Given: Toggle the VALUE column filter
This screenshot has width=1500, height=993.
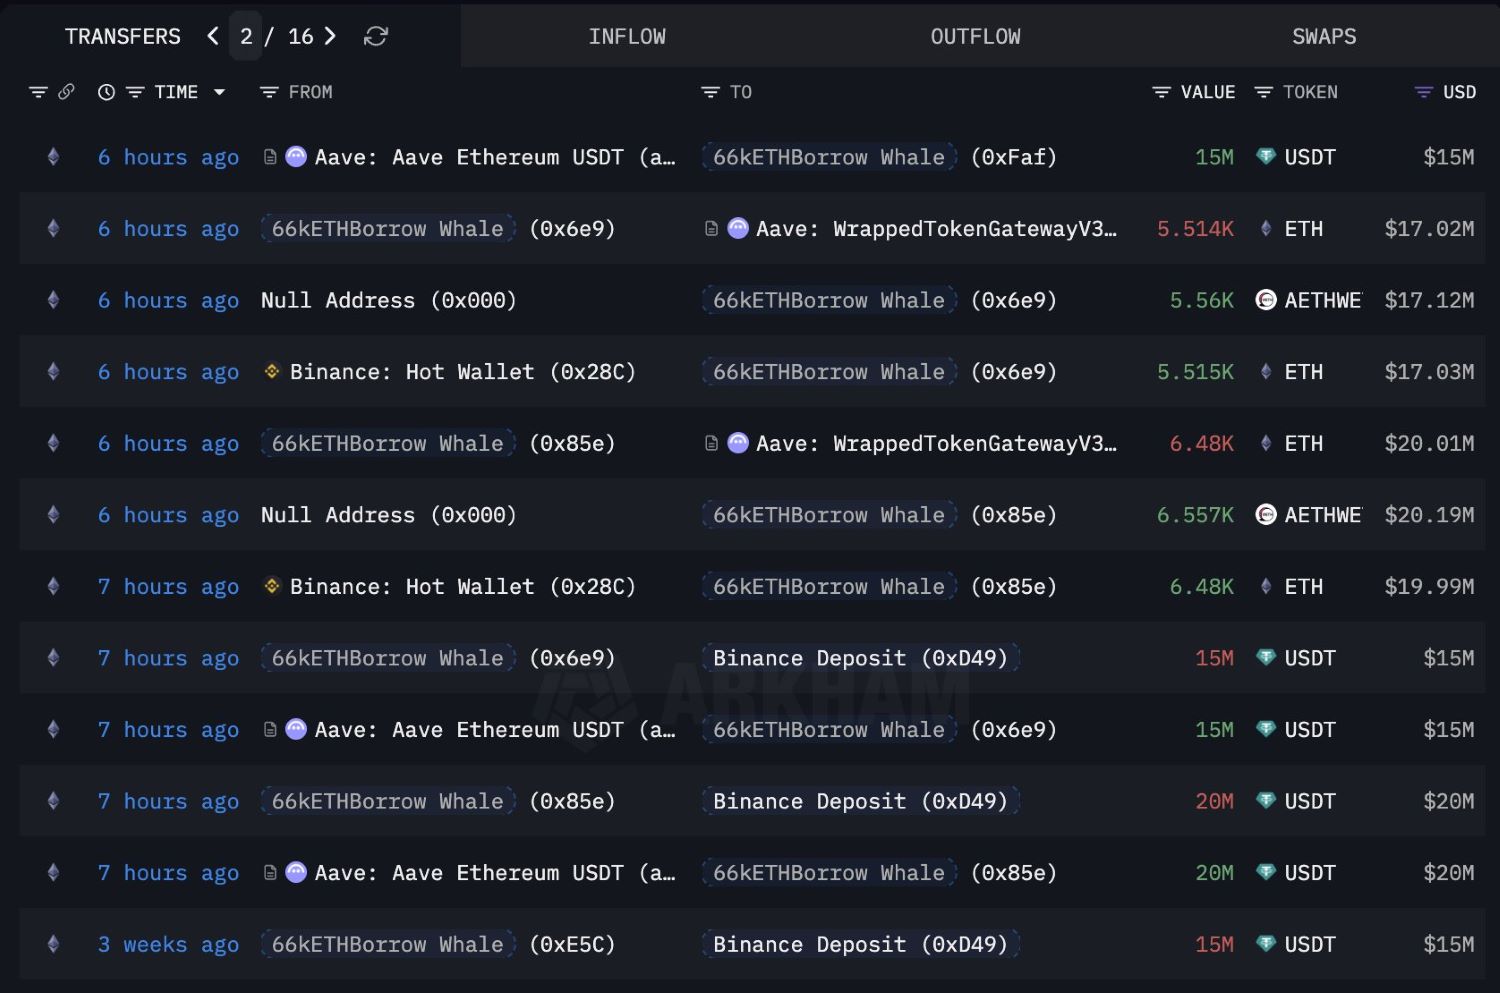Looking at the screenshot, I should pos(1160,91).
